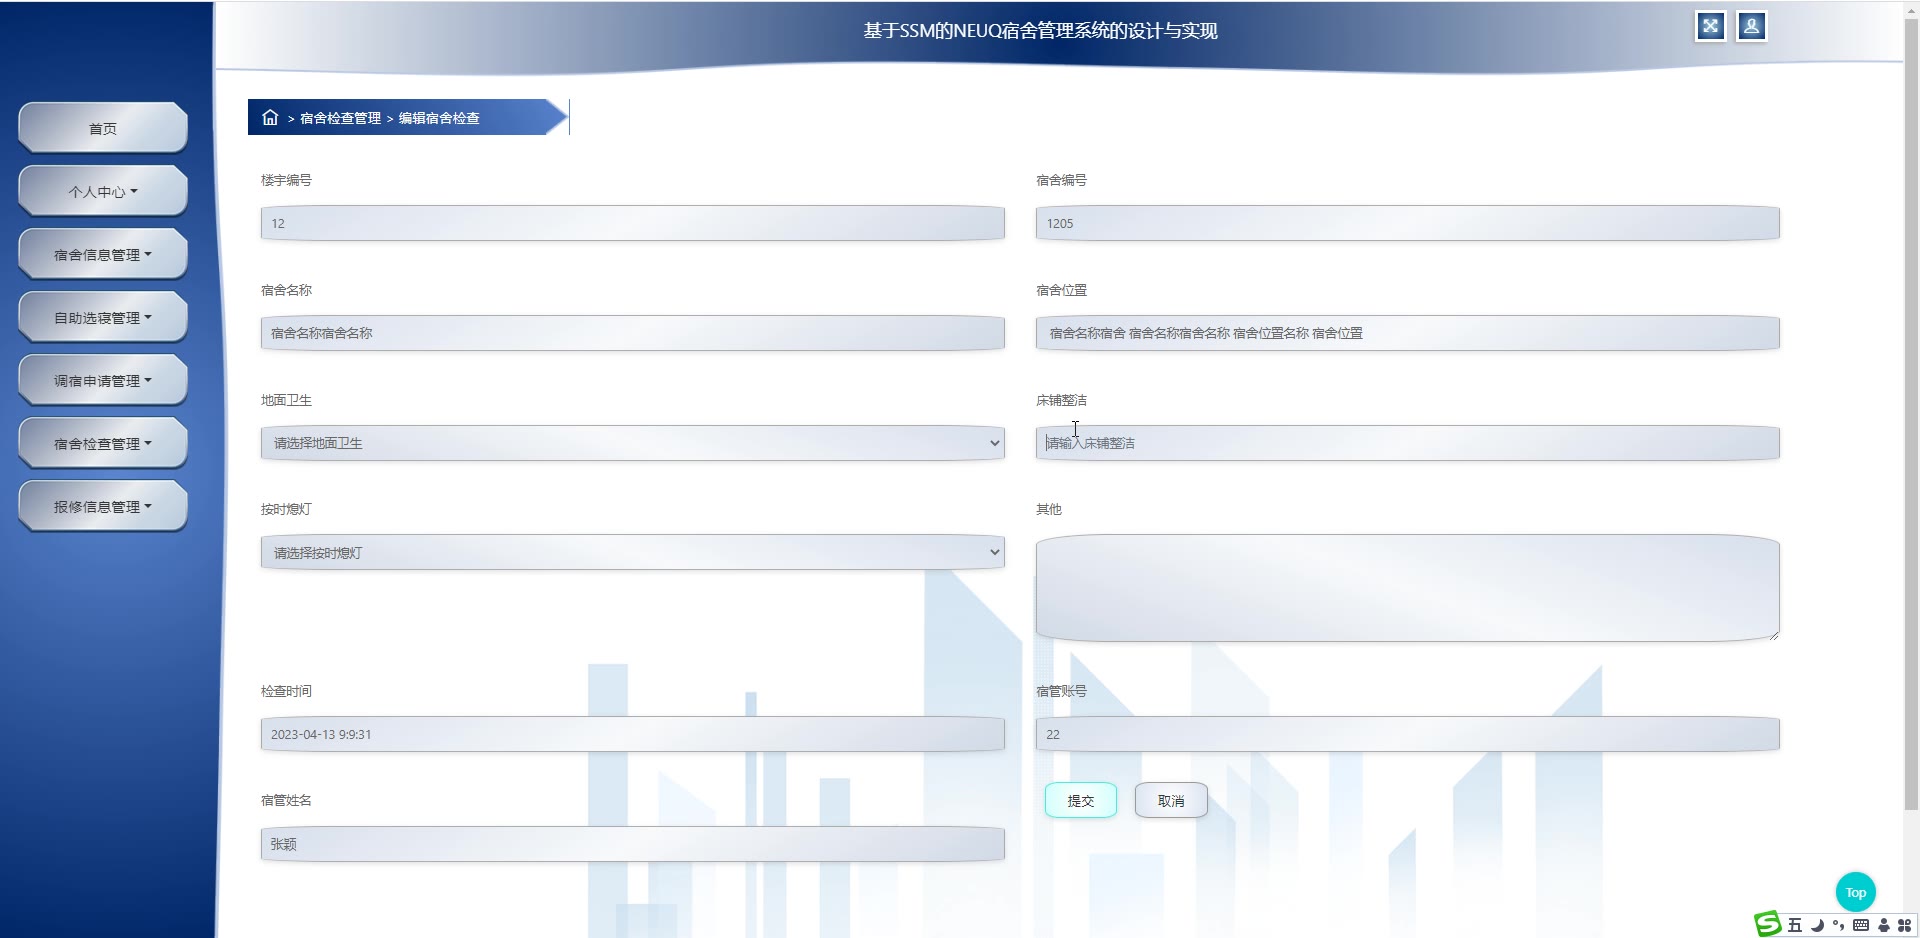Click the 宿舍位置 input field
This screenshot has width=1920, height=938.
tap(1408, 333)
